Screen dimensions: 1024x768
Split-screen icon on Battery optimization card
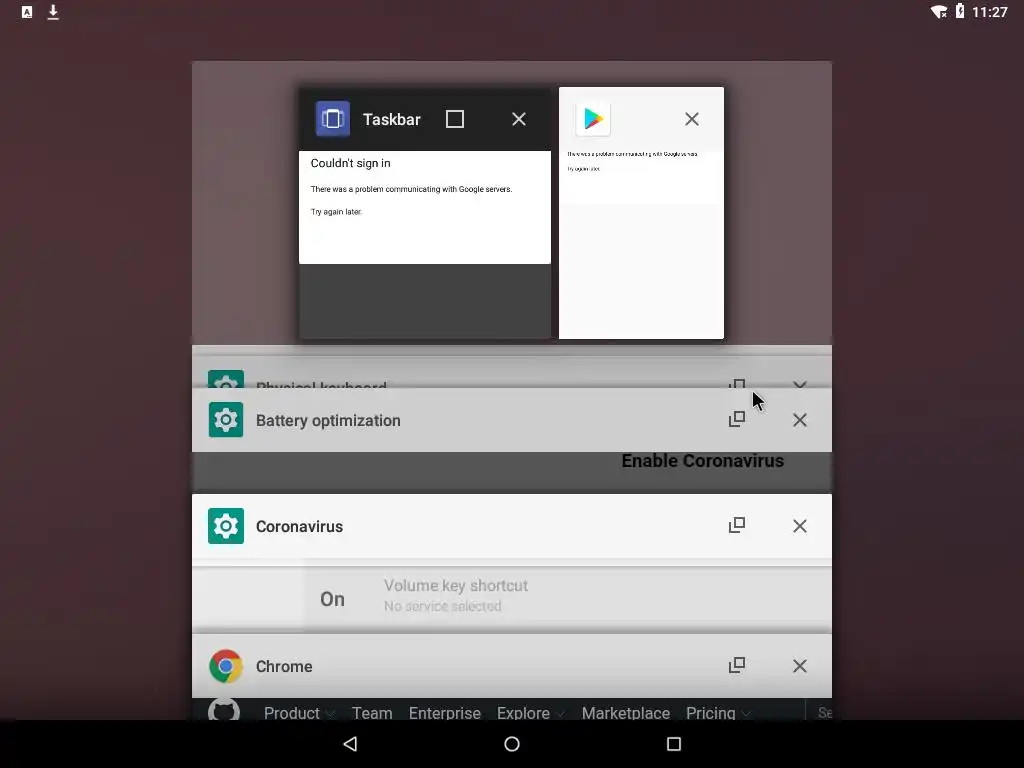[737, 419]
